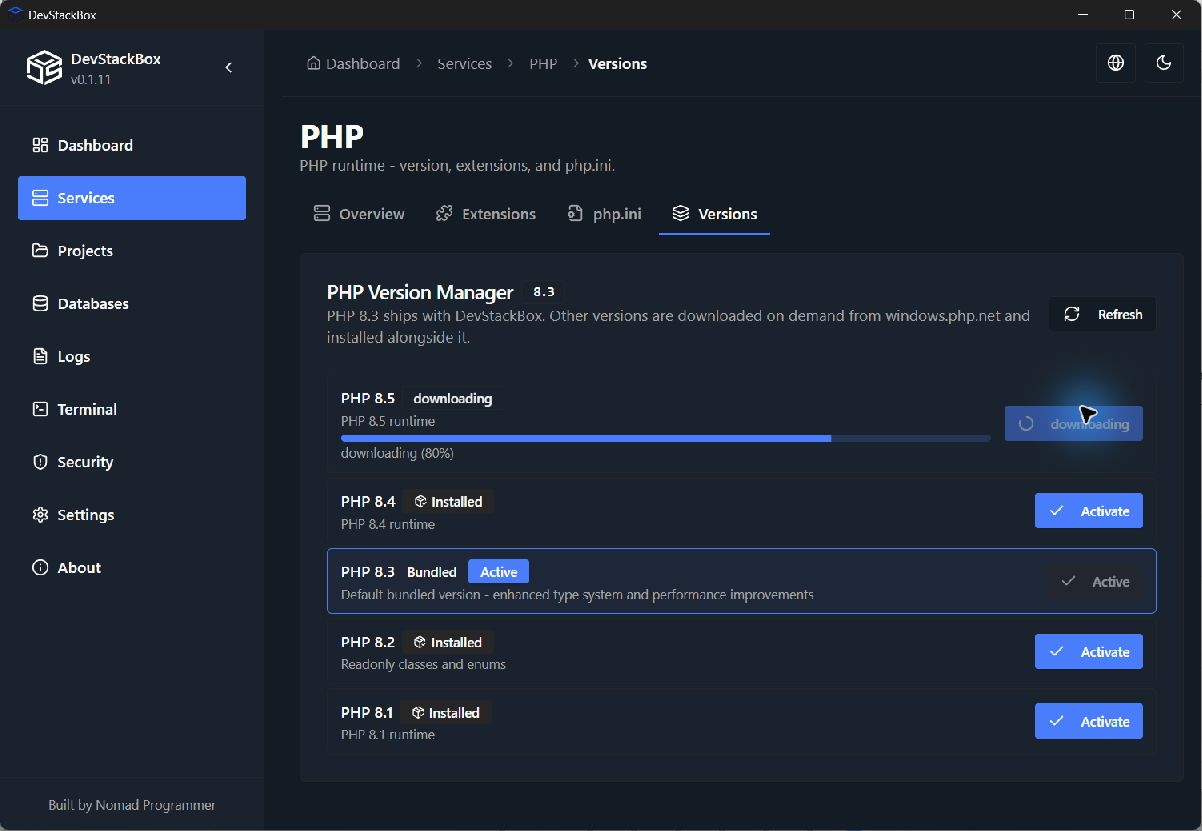Activate PHP 8.4

(1088, 511)
